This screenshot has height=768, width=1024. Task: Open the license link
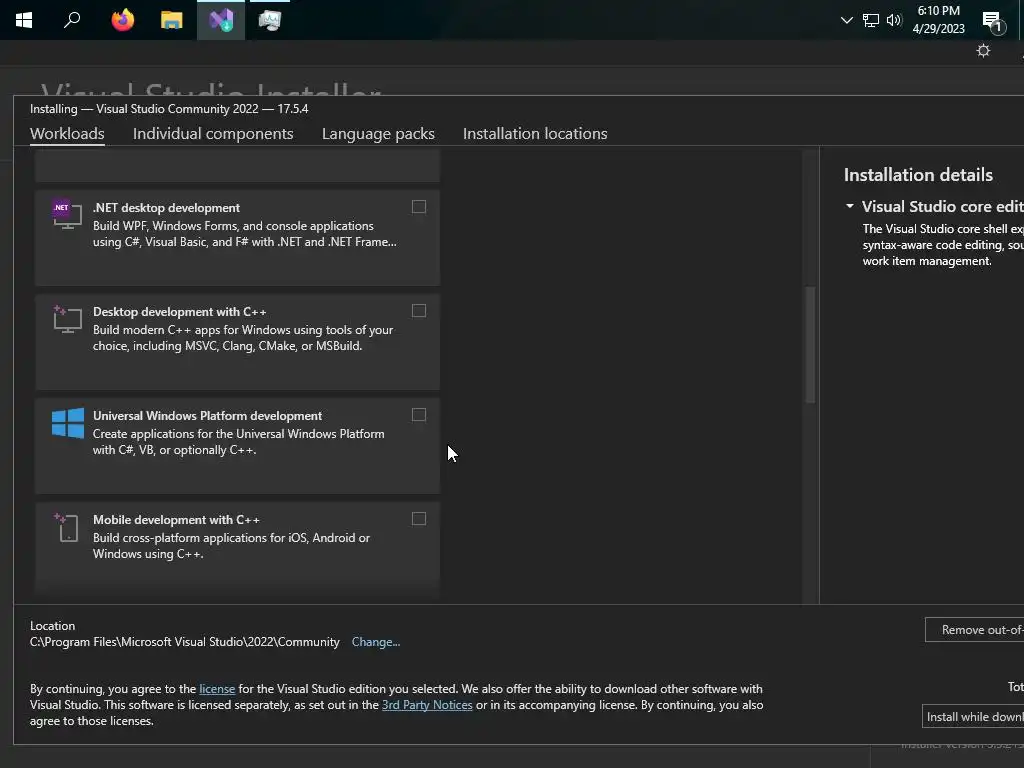(x=217, y=689)
